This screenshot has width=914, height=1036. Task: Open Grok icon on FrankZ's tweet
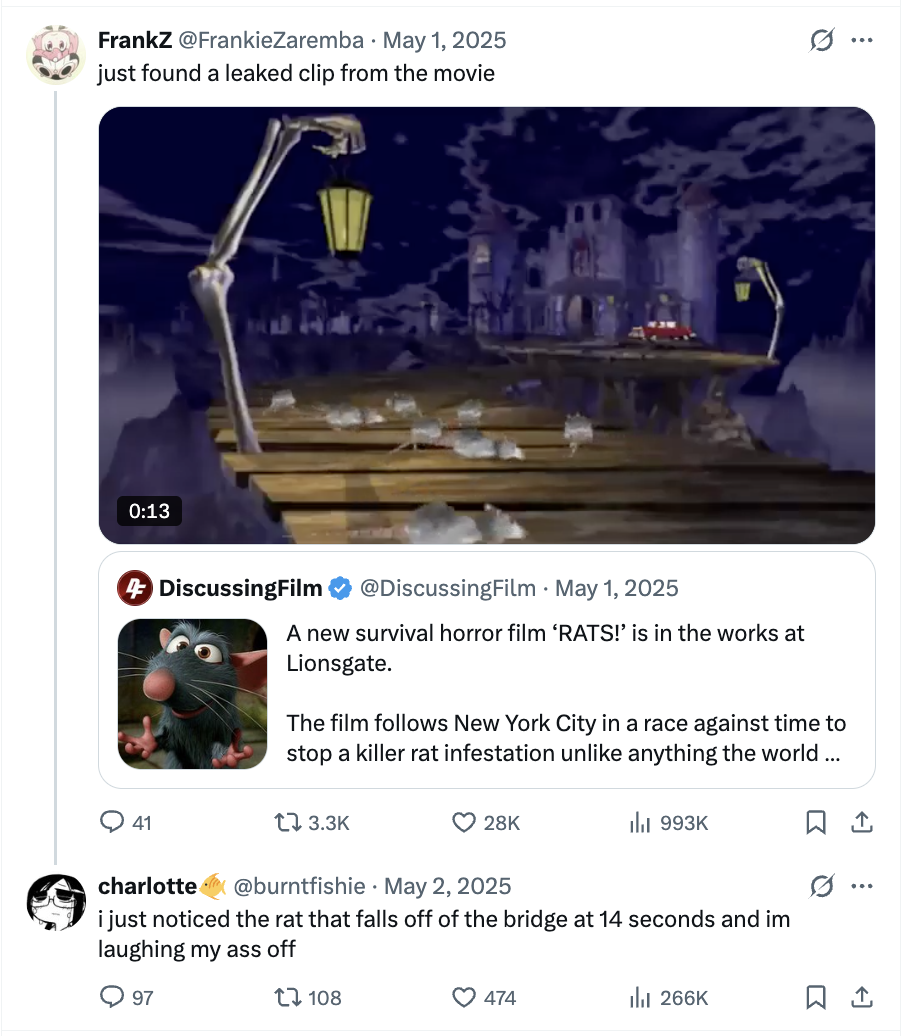tap(822, 41)
